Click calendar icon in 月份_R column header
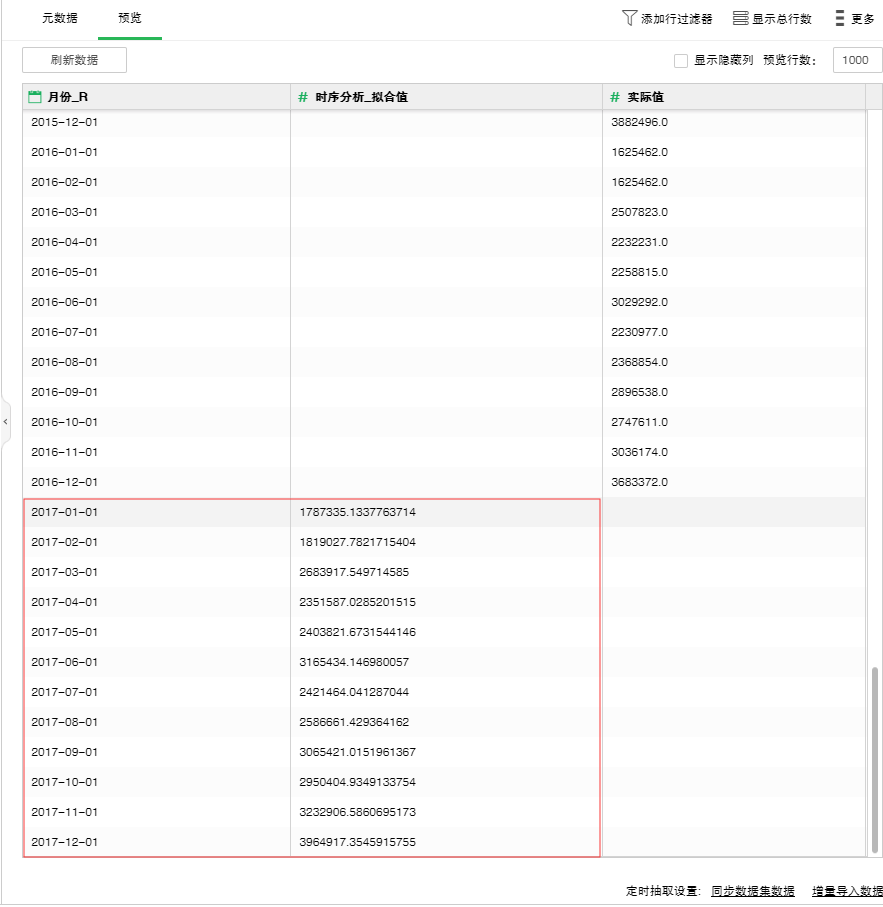The height and width of the screenshot is (907, 883). 35,97
